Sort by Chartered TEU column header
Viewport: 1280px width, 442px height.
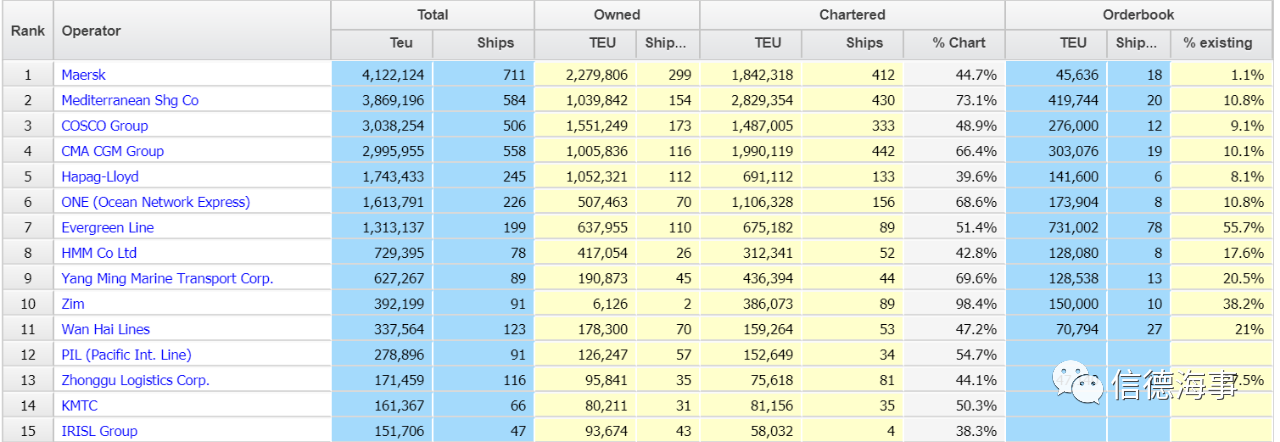751,43
